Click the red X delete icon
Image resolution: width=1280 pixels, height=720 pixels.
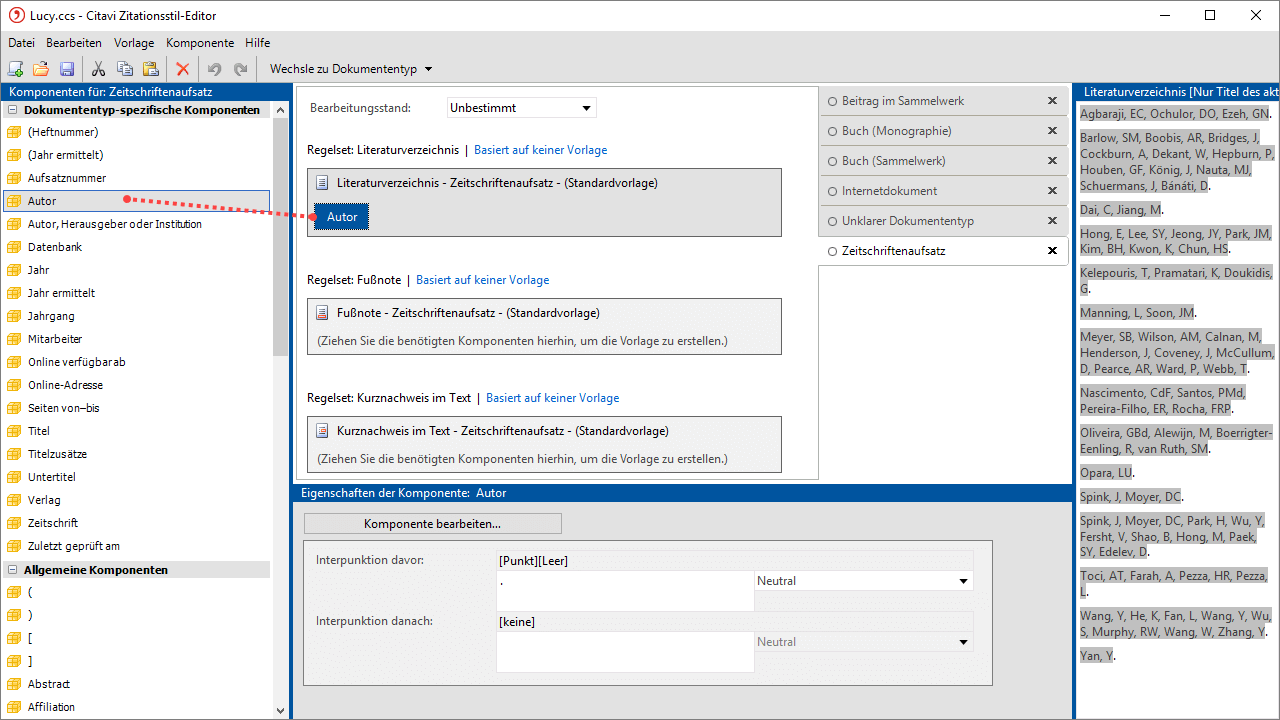pos(182,69)
